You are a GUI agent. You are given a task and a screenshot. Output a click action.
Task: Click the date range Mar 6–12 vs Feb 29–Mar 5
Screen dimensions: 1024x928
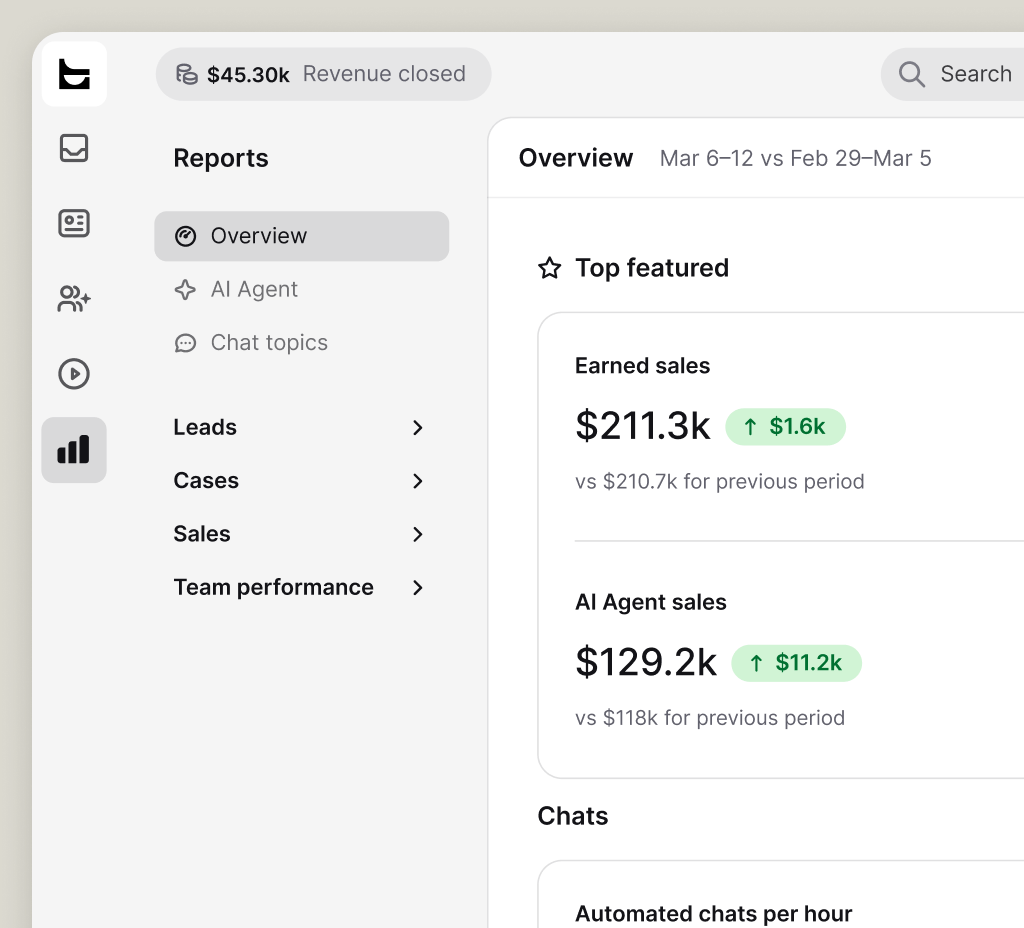pos(795,159)
